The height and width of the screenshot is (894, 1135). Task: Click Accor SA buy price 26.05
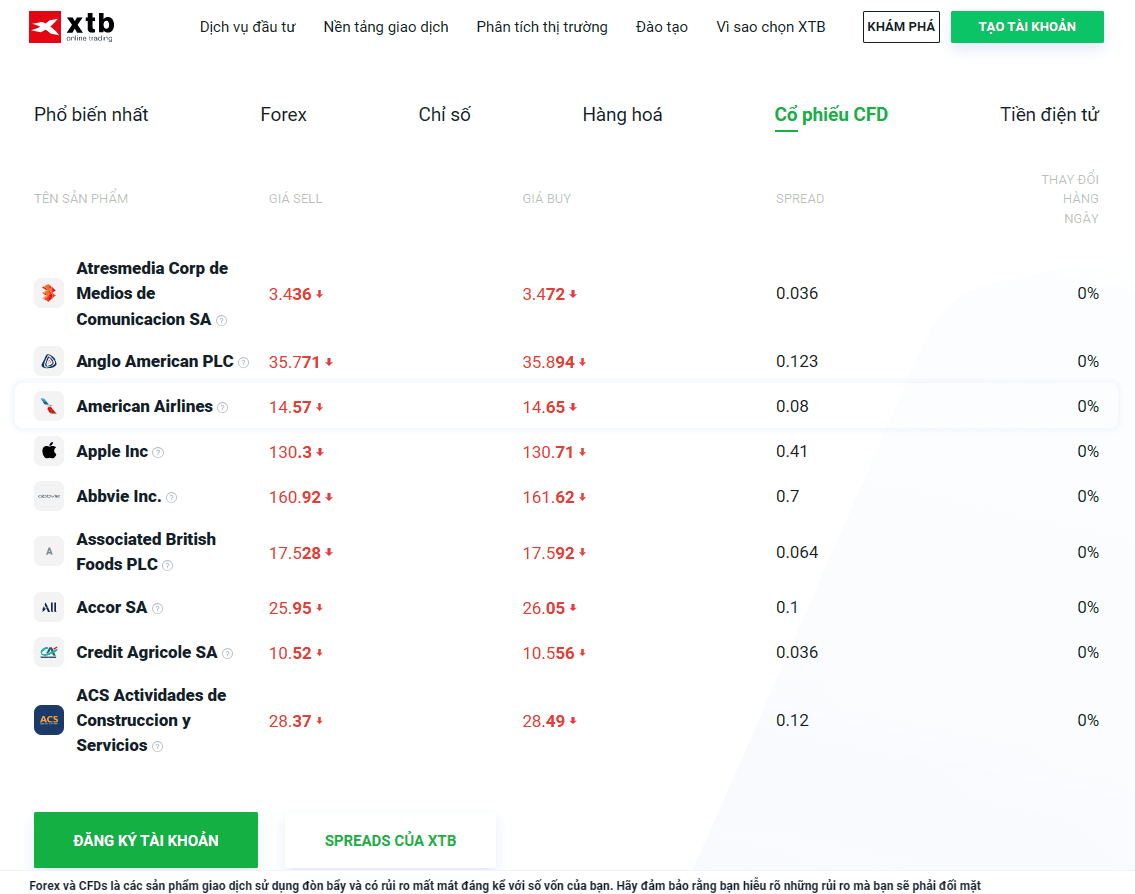point(544,608)
